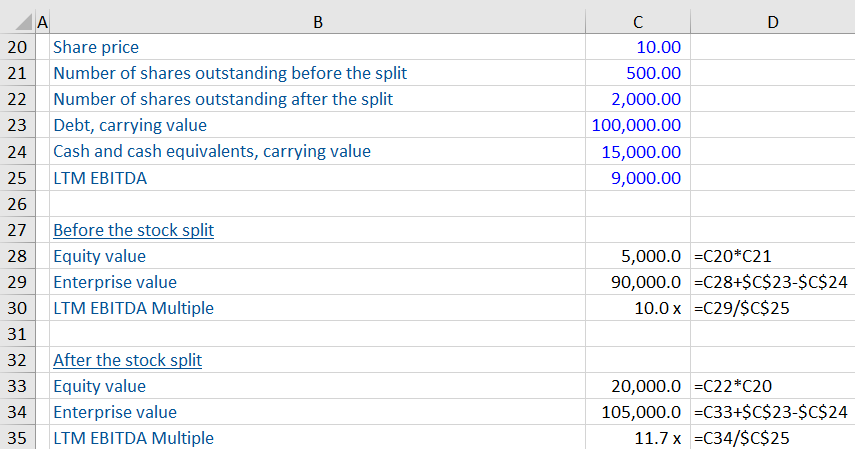Select the 2,000.00 shares after split cell
This screenshot has width=855, height=449.
[x=646, y=99]
